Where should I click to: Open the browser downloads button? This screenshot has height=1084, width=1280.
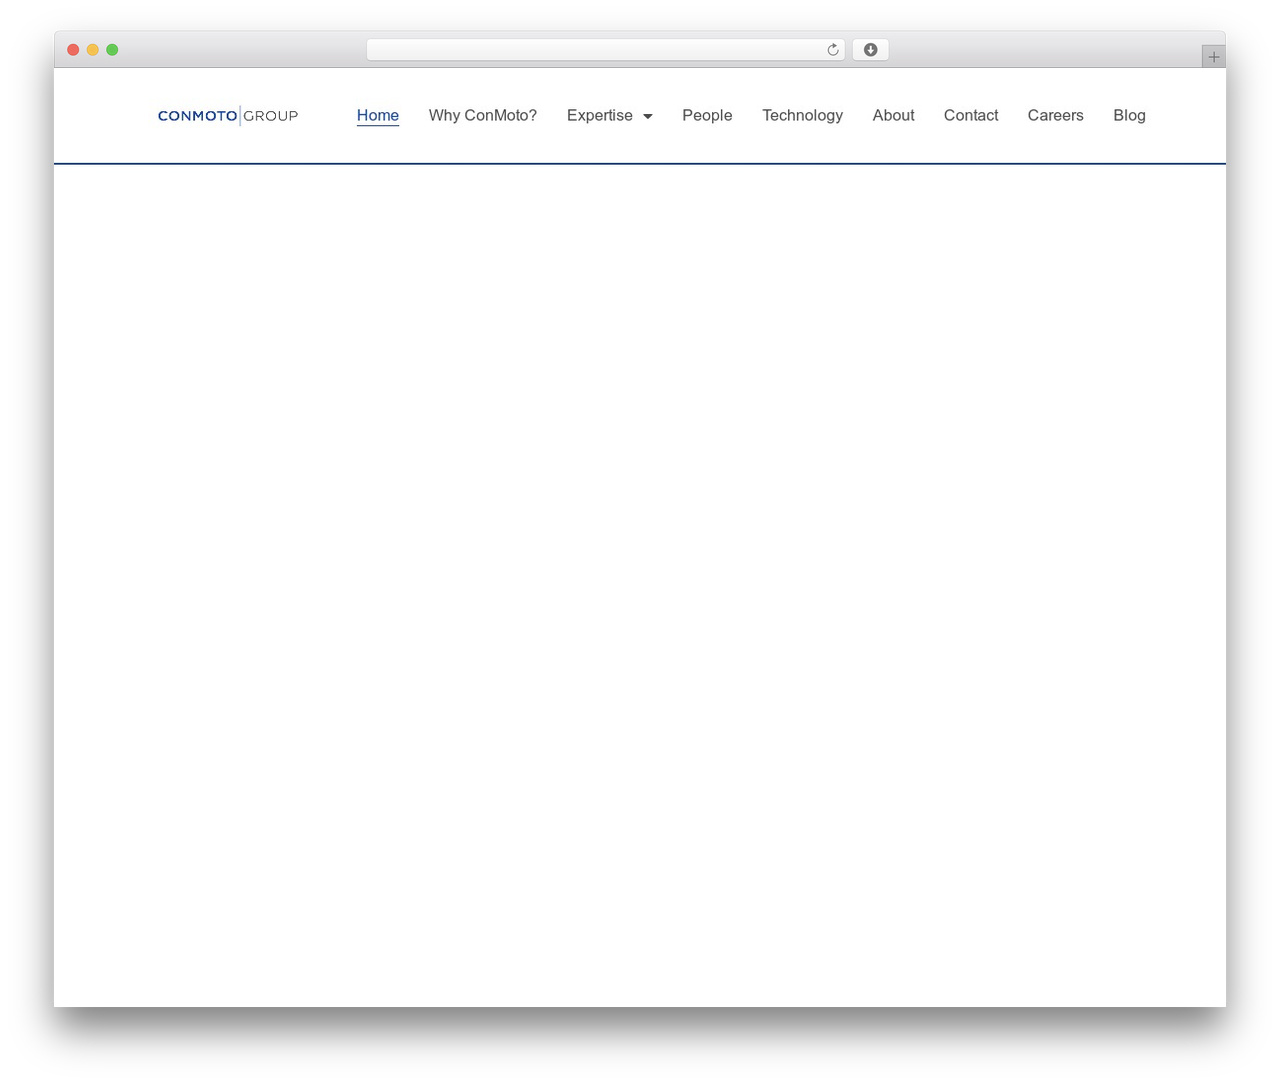coord(870,50)
